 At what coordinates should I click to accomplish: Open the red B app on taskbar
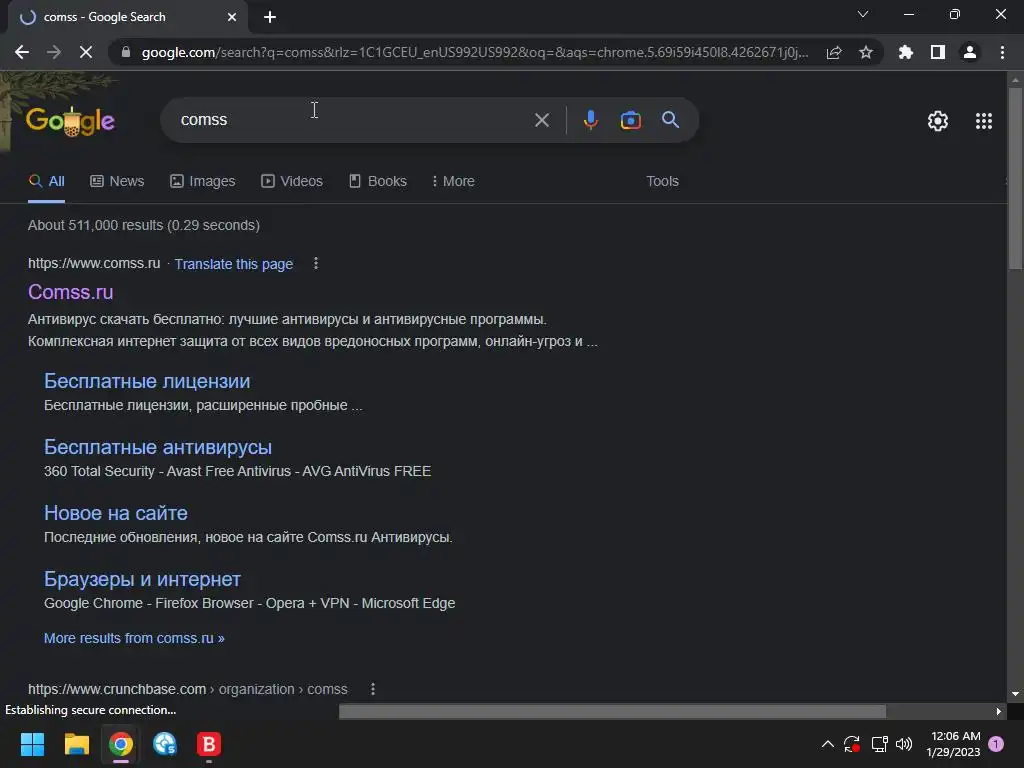[x=209, y=744]
